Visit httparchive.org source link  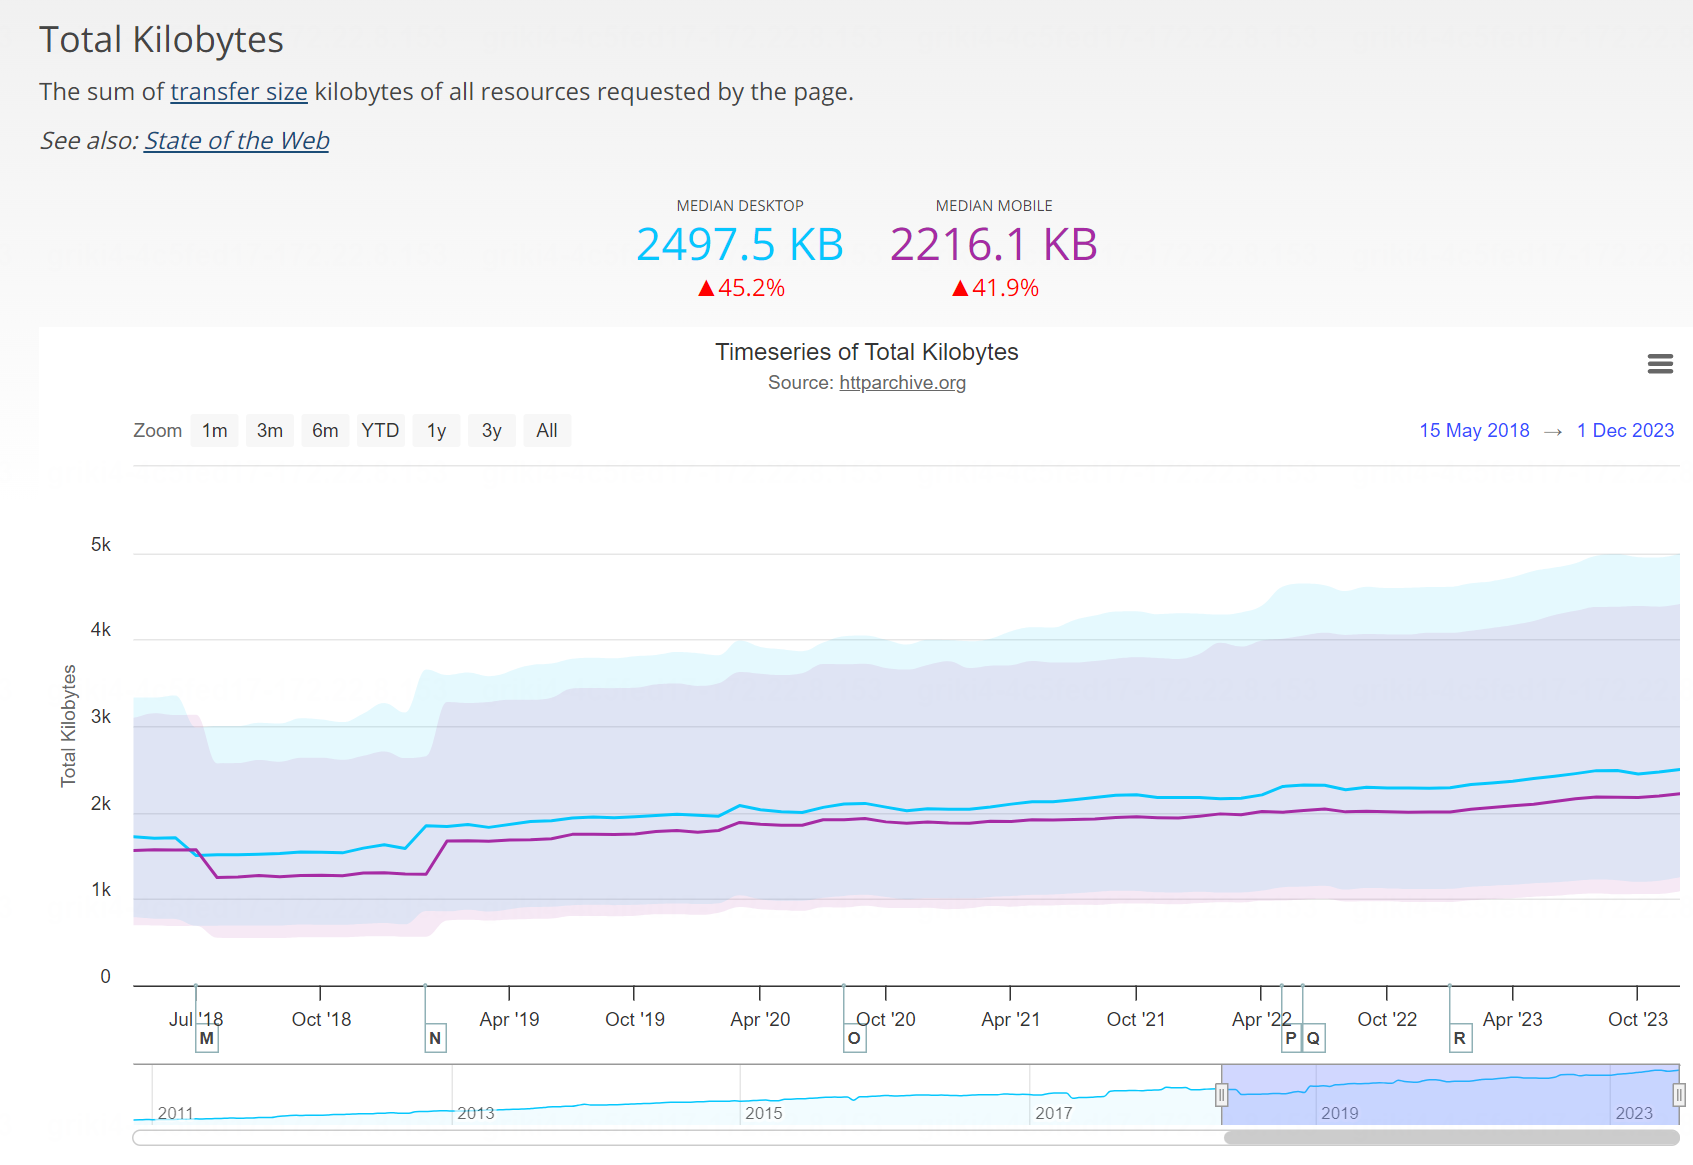pos(902,383)
